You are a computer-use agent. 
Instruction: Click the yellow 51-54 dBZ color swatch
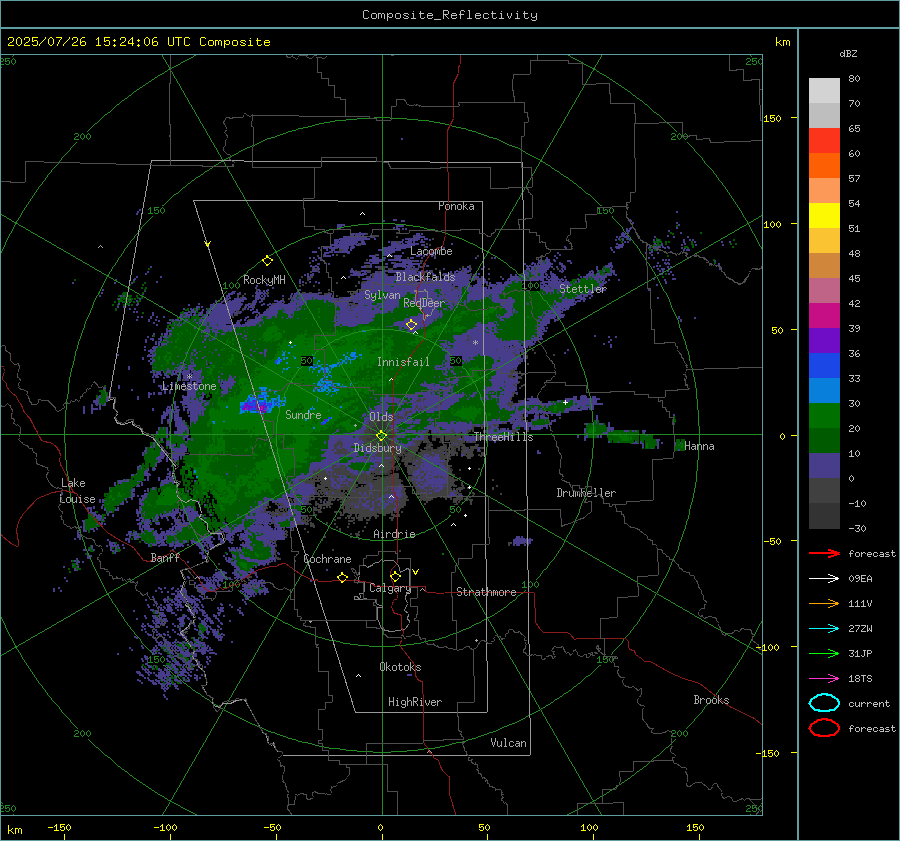824,216
